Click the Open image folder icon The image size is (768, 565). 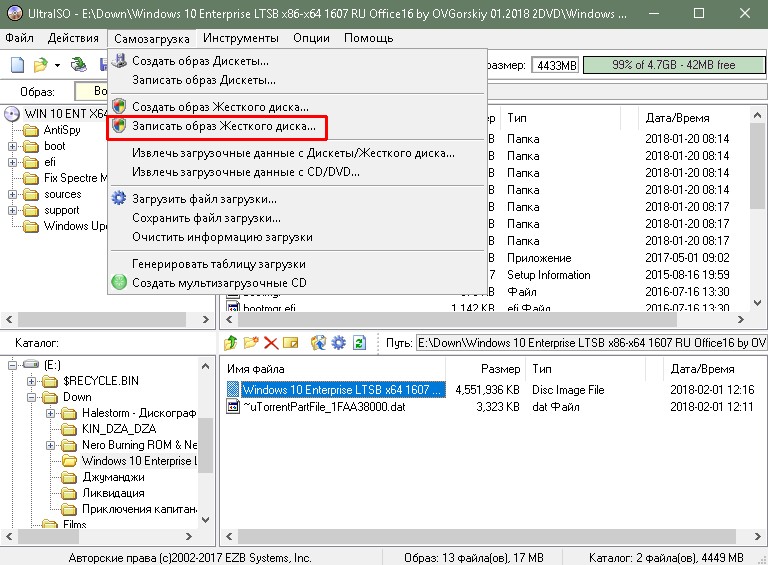click(41, 65)
